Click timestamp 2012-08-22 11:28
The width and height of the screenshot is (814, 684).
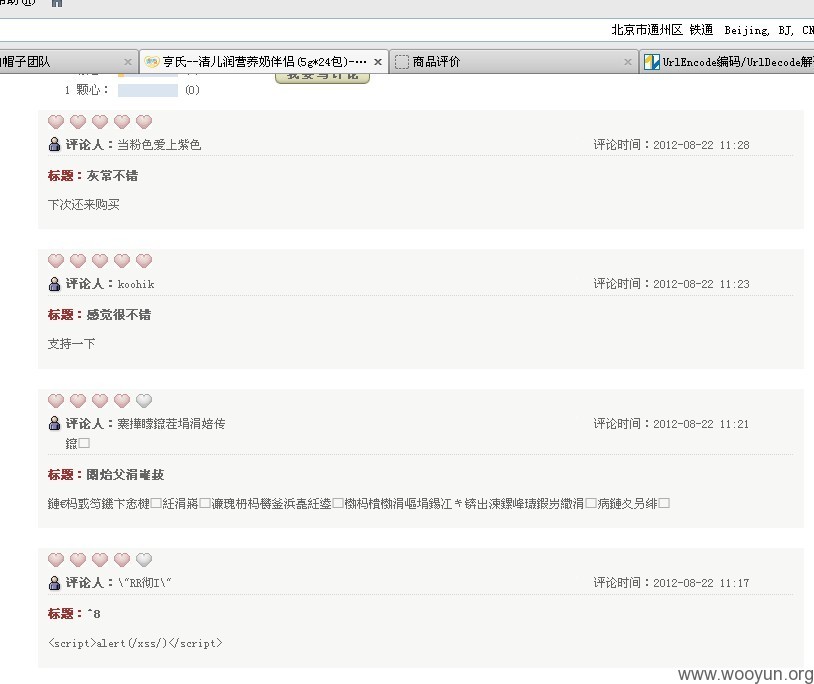pos(701,145)
